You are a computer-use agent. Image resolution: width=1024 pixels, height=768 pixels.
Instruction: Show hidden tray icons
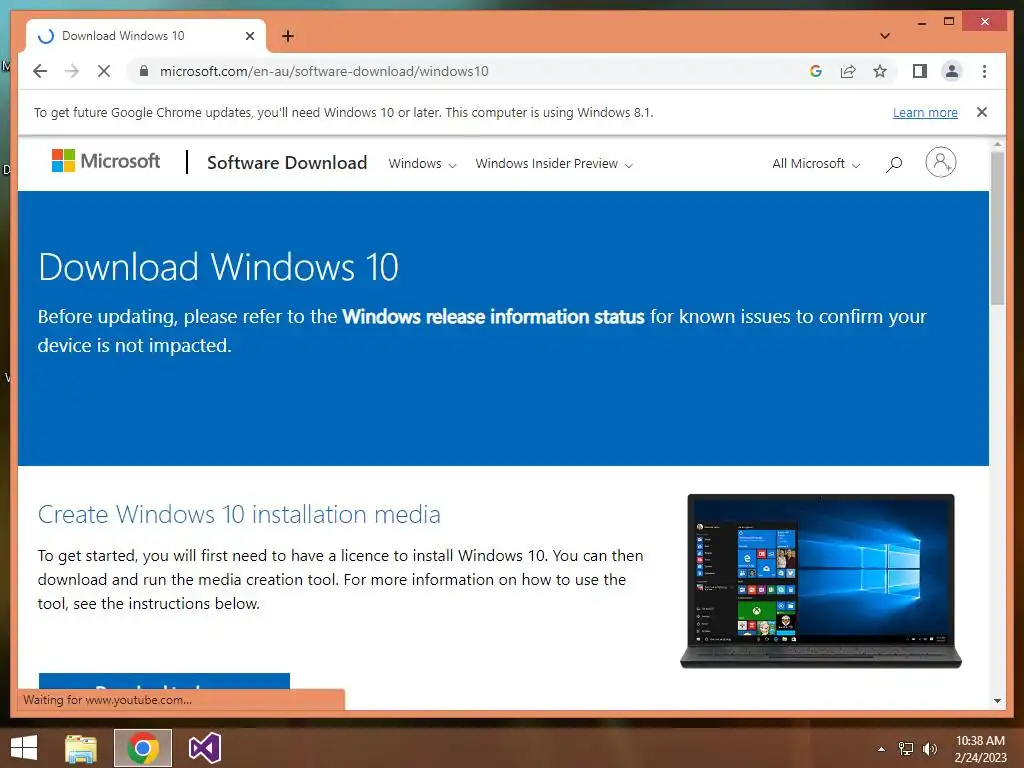point(881,749)
